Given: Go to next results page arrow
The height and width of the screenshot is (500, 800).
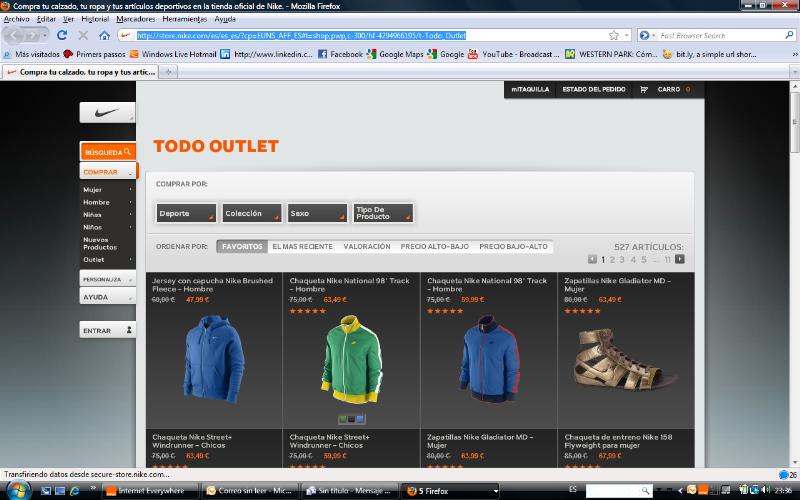Looking at the screenshot, I should [x=680, y=259].
